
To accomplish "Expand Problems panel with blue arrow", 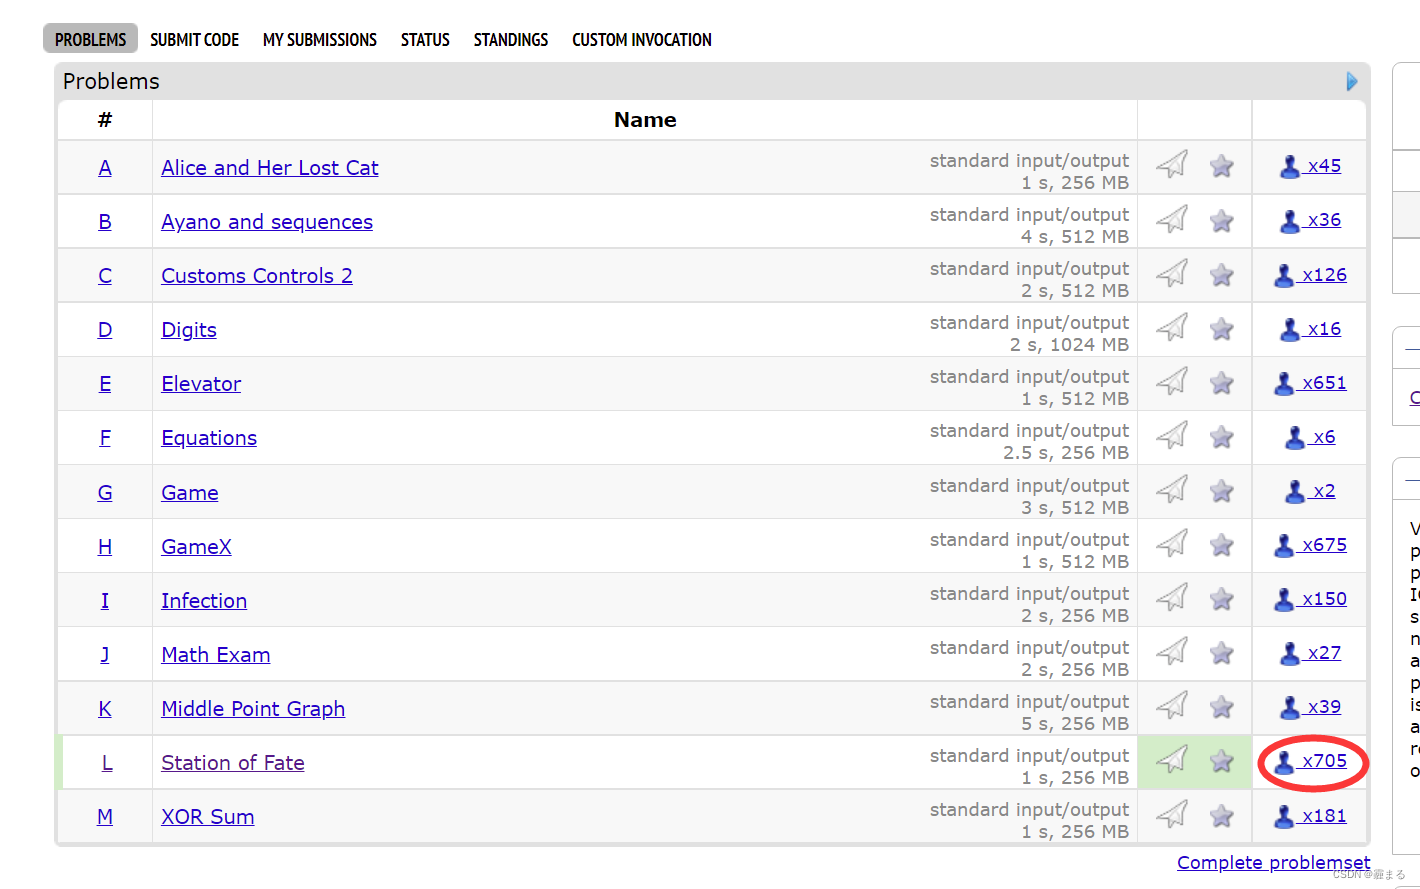I will coord(1352,81).
